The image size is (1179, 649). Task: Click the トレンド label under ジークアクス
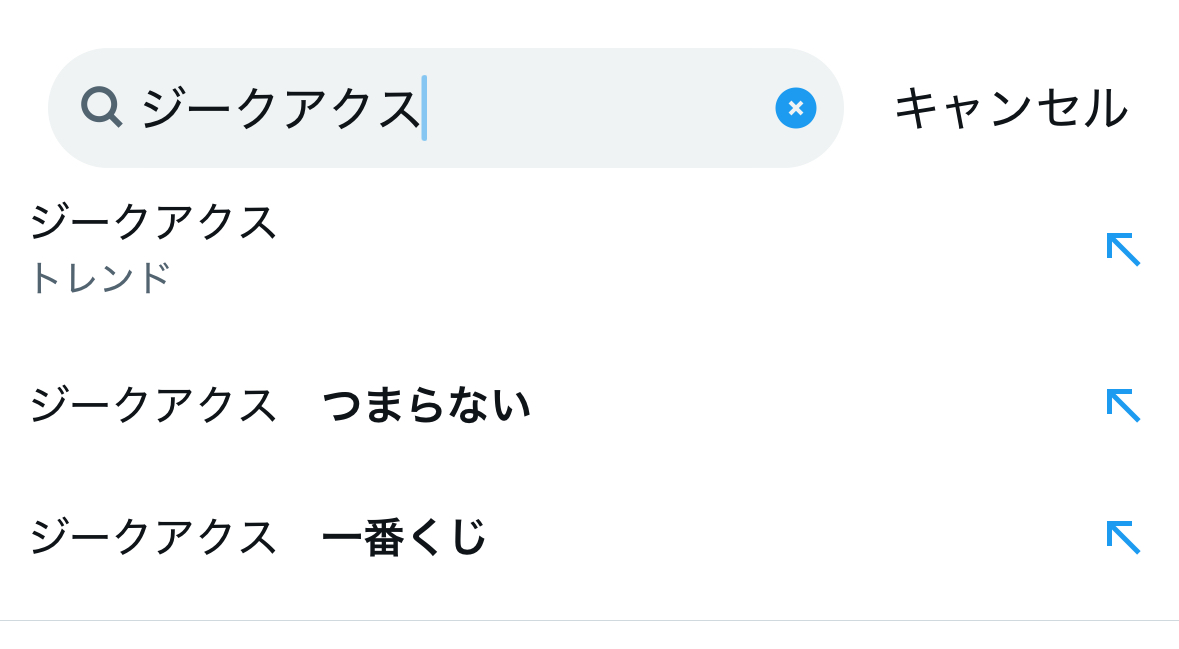100,278
